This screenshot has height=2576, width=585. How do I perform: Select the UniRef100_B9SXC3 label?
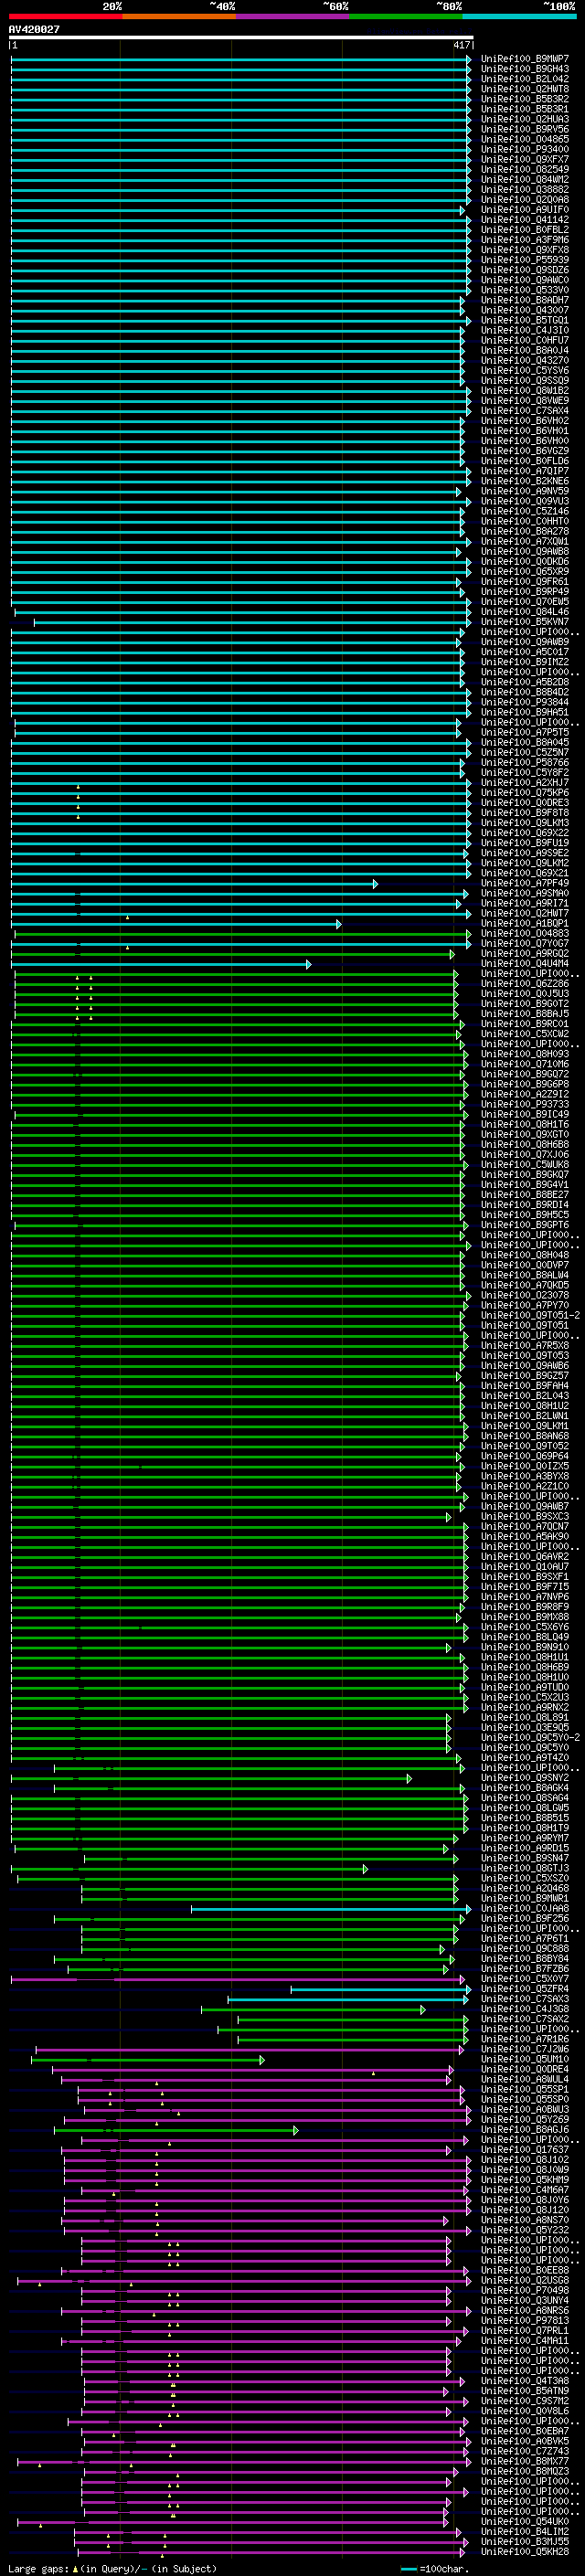click(x=525, y=1517)
